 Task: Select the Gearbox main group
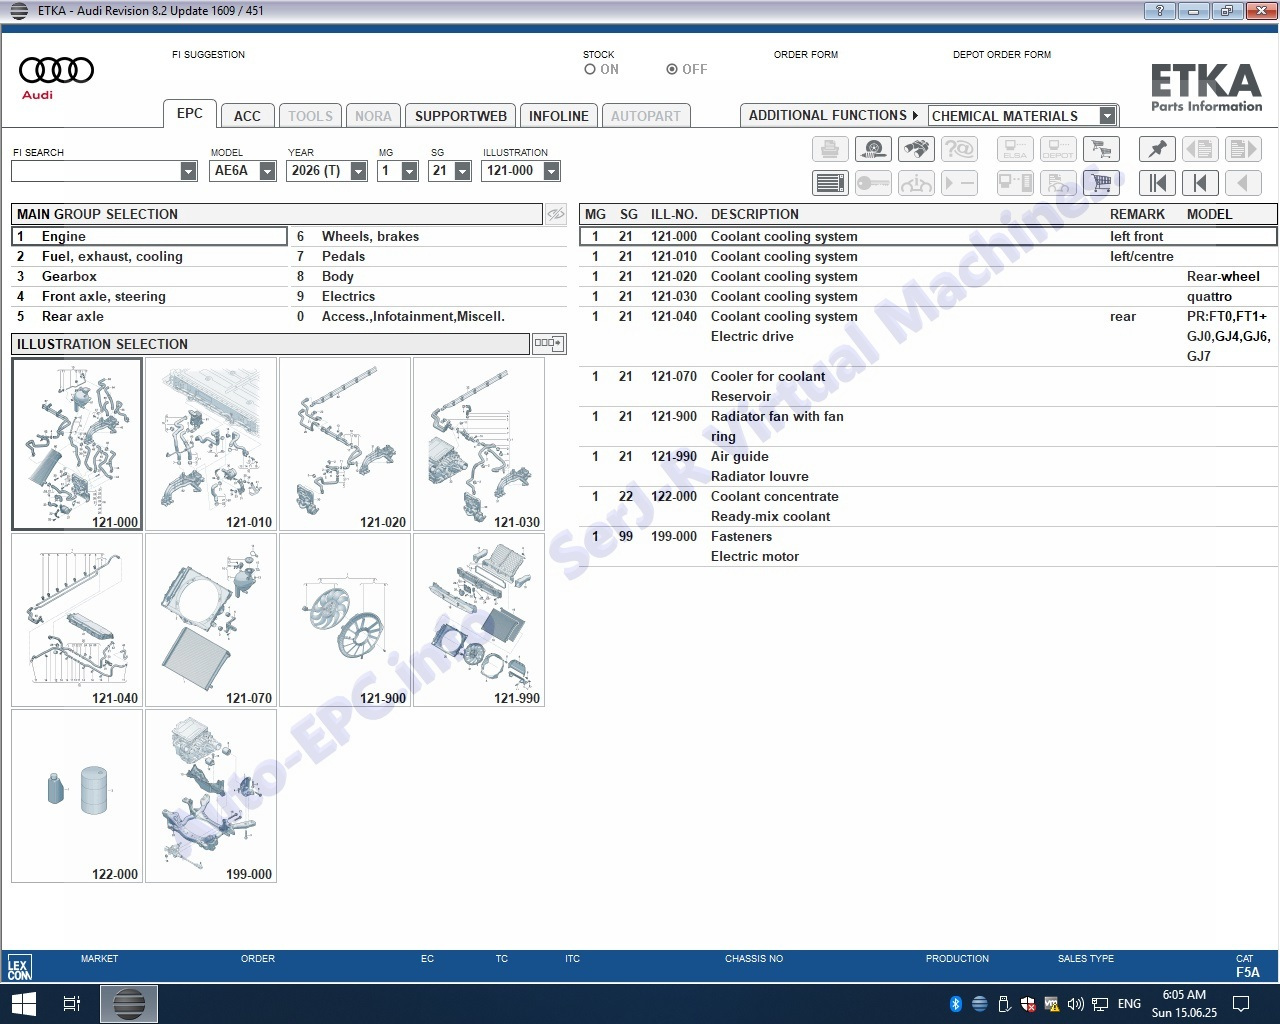69,277
